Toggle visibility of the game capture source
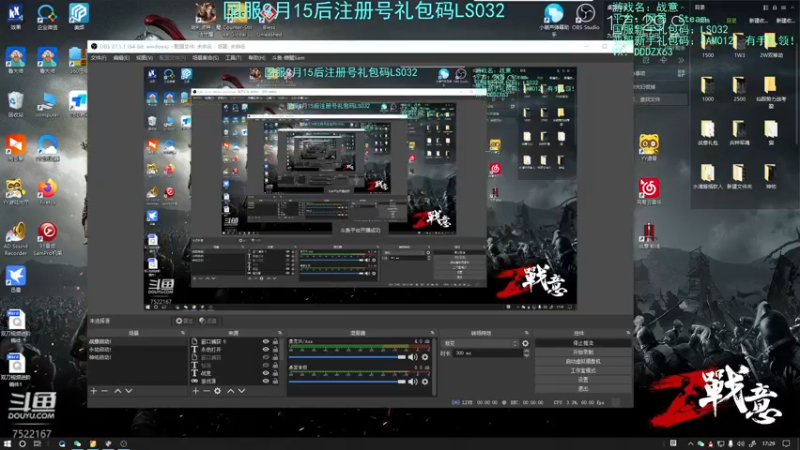Viewport: 800px width, 450px height. point(266,381)
